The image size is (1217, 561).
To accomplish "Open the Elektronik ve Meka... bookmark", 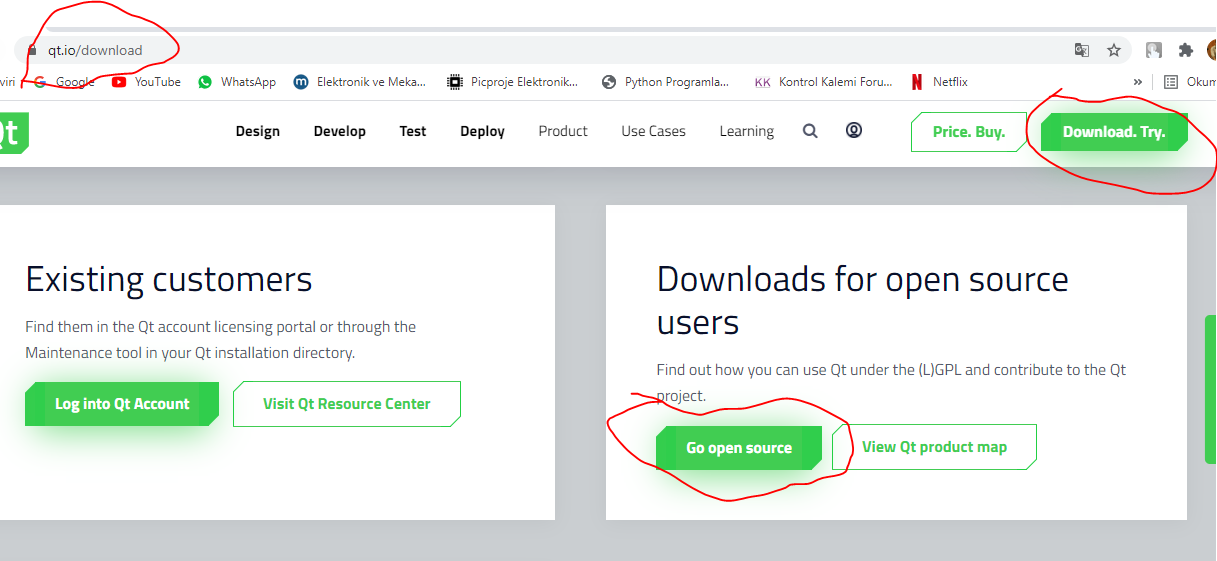I will coord(360,82).
